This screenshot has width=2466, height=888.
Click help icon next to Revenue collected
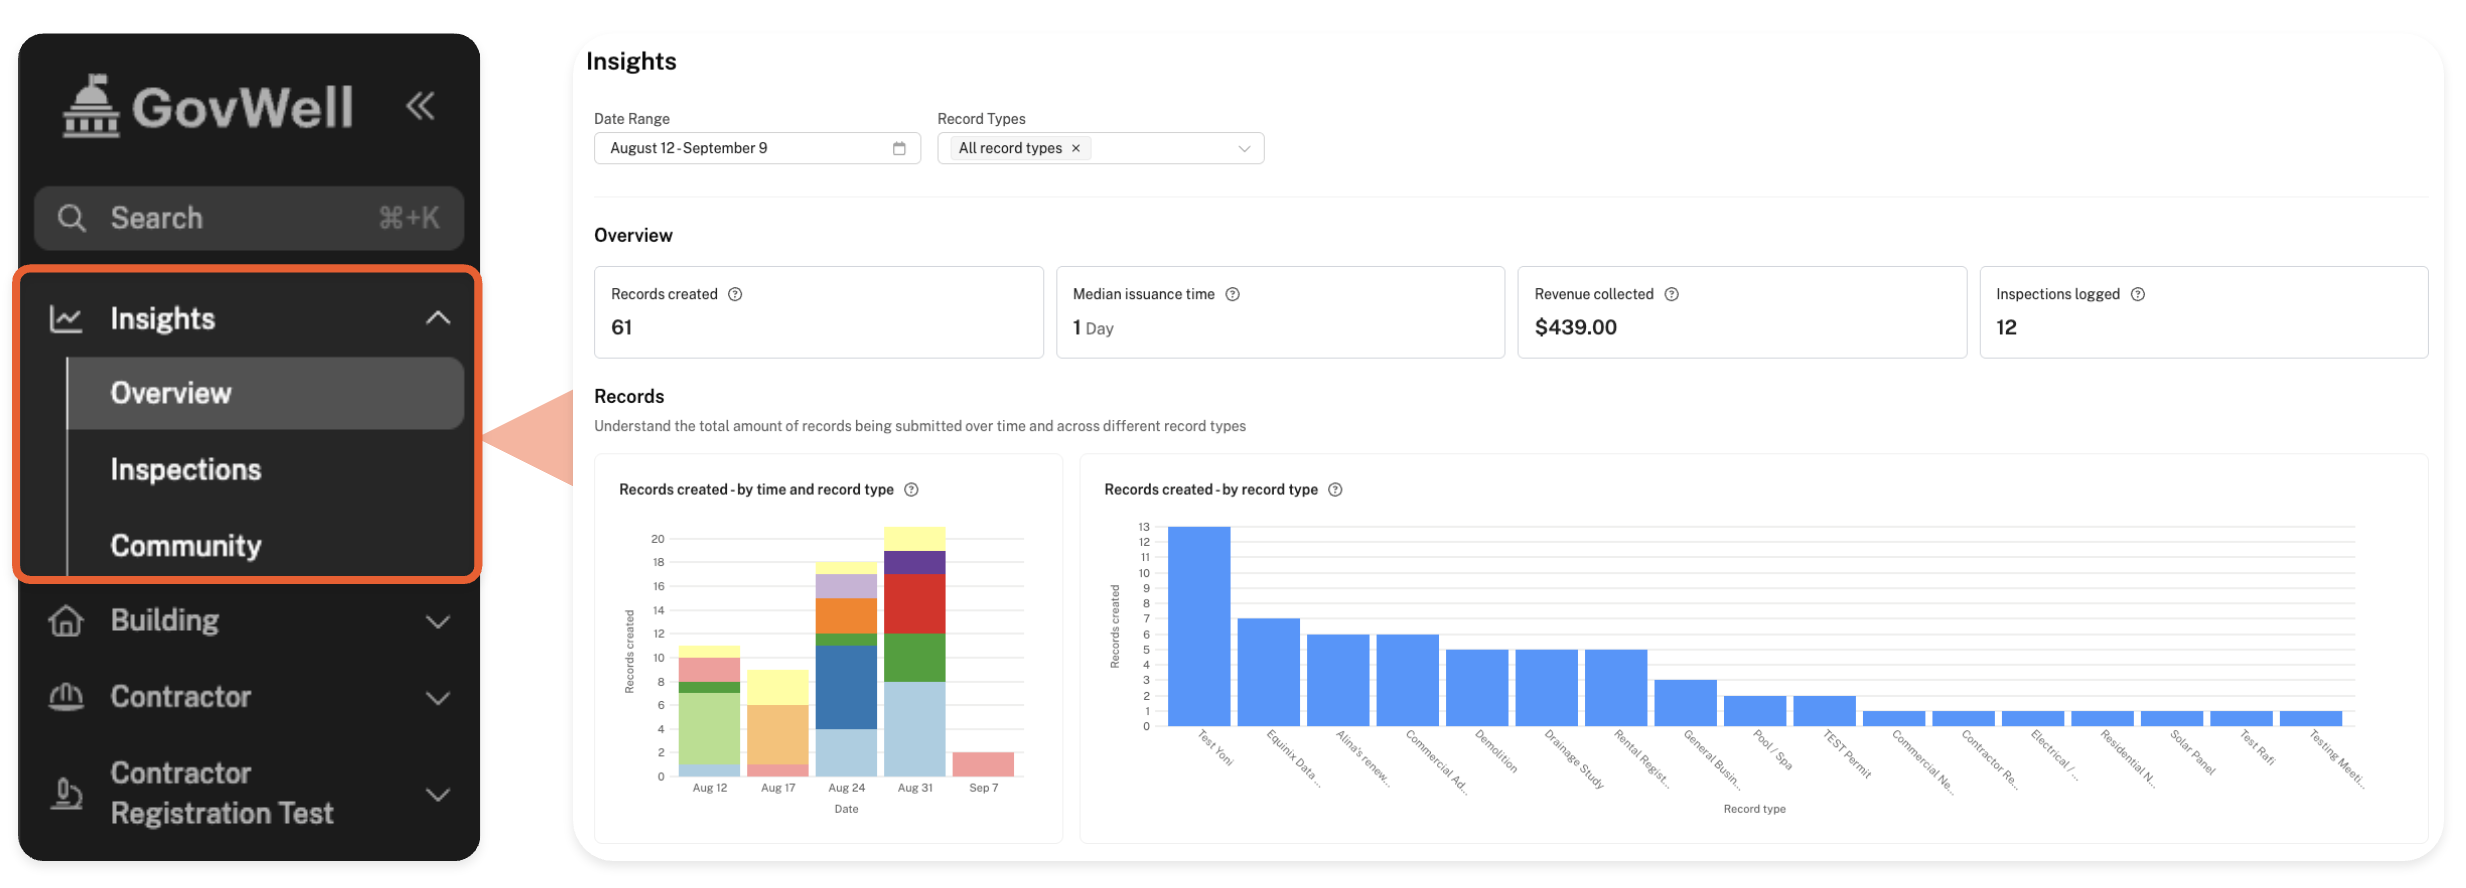pos(1671,294)
